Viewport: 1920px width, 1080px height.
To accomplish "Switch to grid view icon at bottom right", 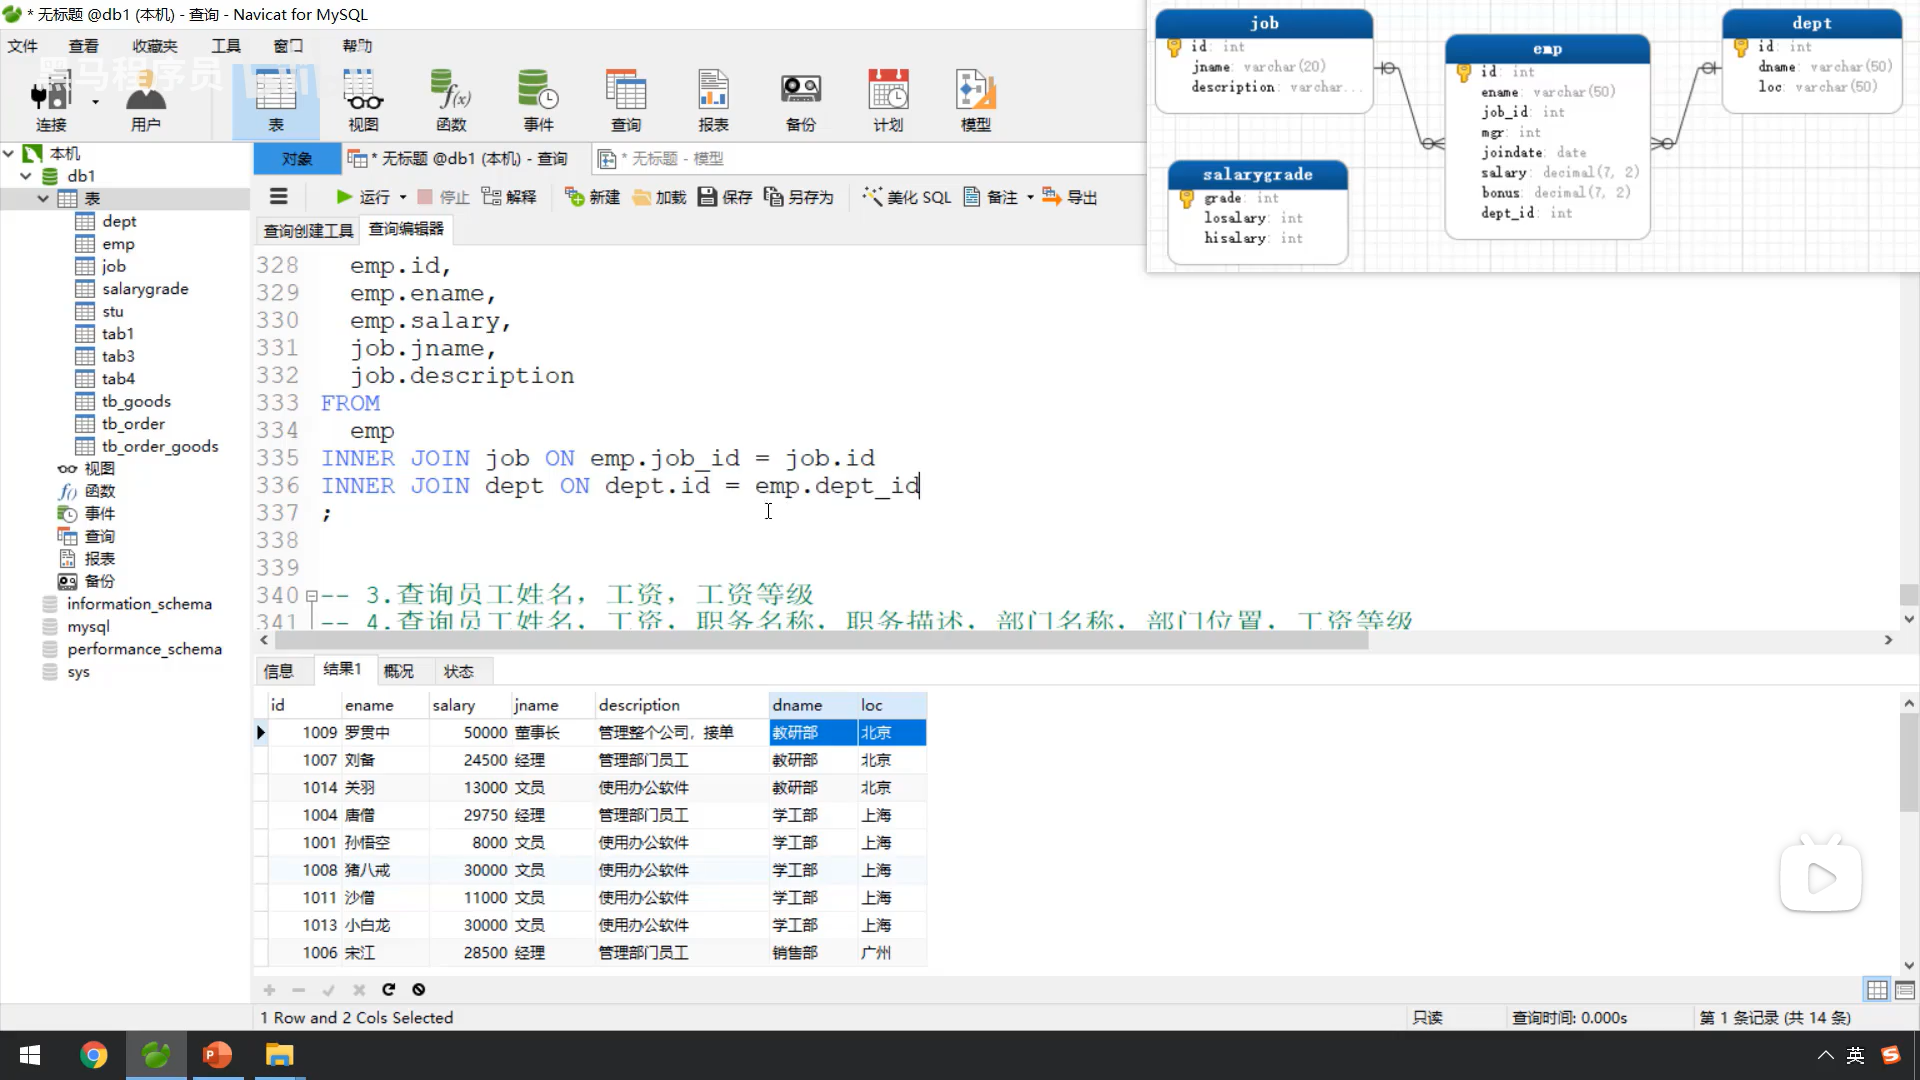I will [x=1877, y=990].
